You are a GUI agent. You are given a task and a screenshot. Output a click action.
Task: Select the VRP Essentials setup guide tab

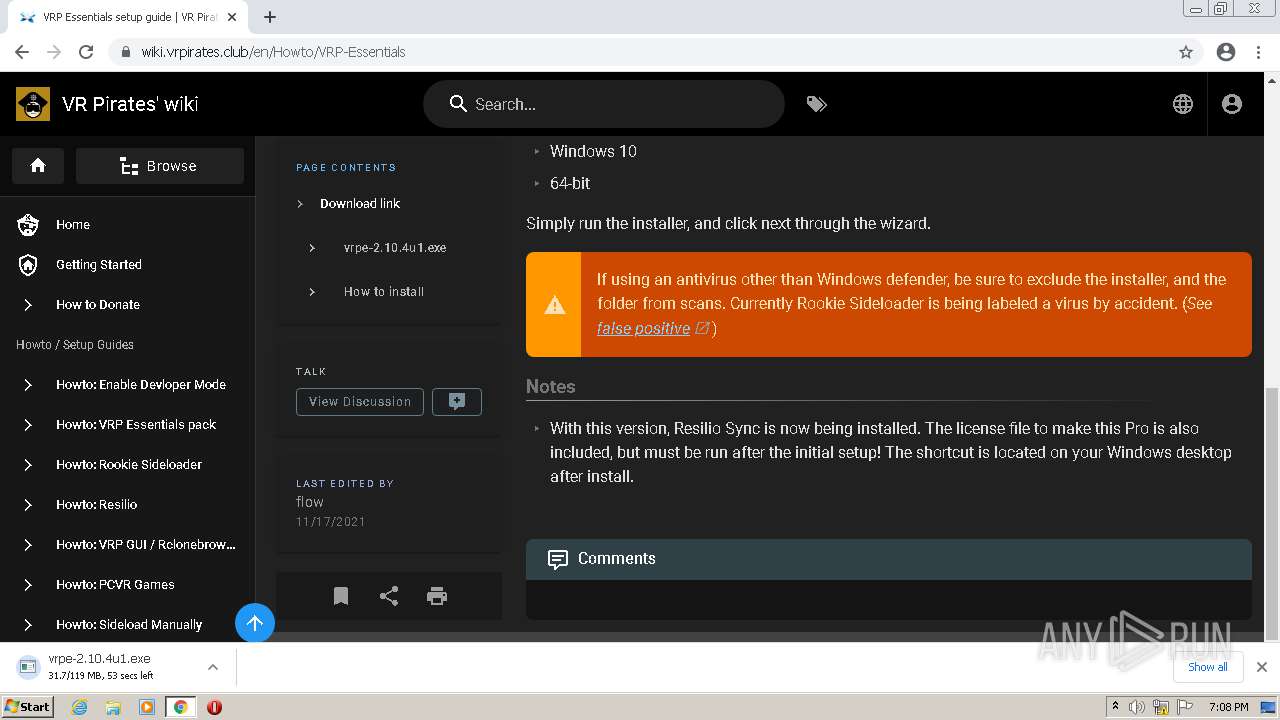pos(130,17)
